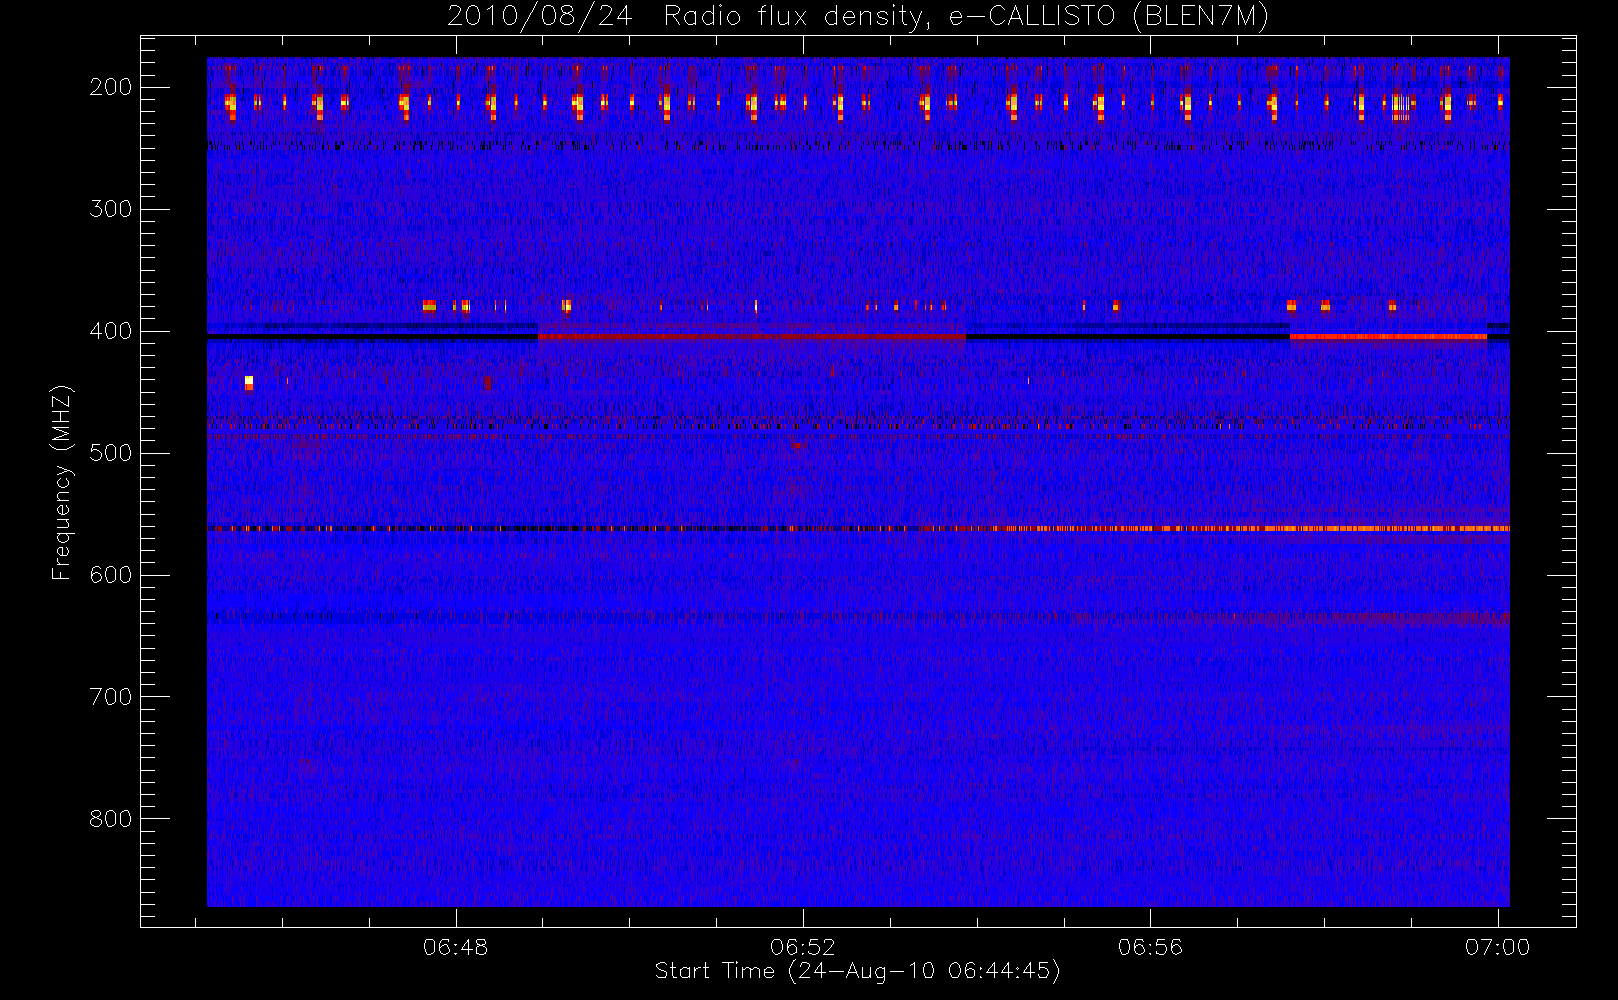Click the 500 frequency tick label
Screen dimensions: 1618x1000
point(111,453)
